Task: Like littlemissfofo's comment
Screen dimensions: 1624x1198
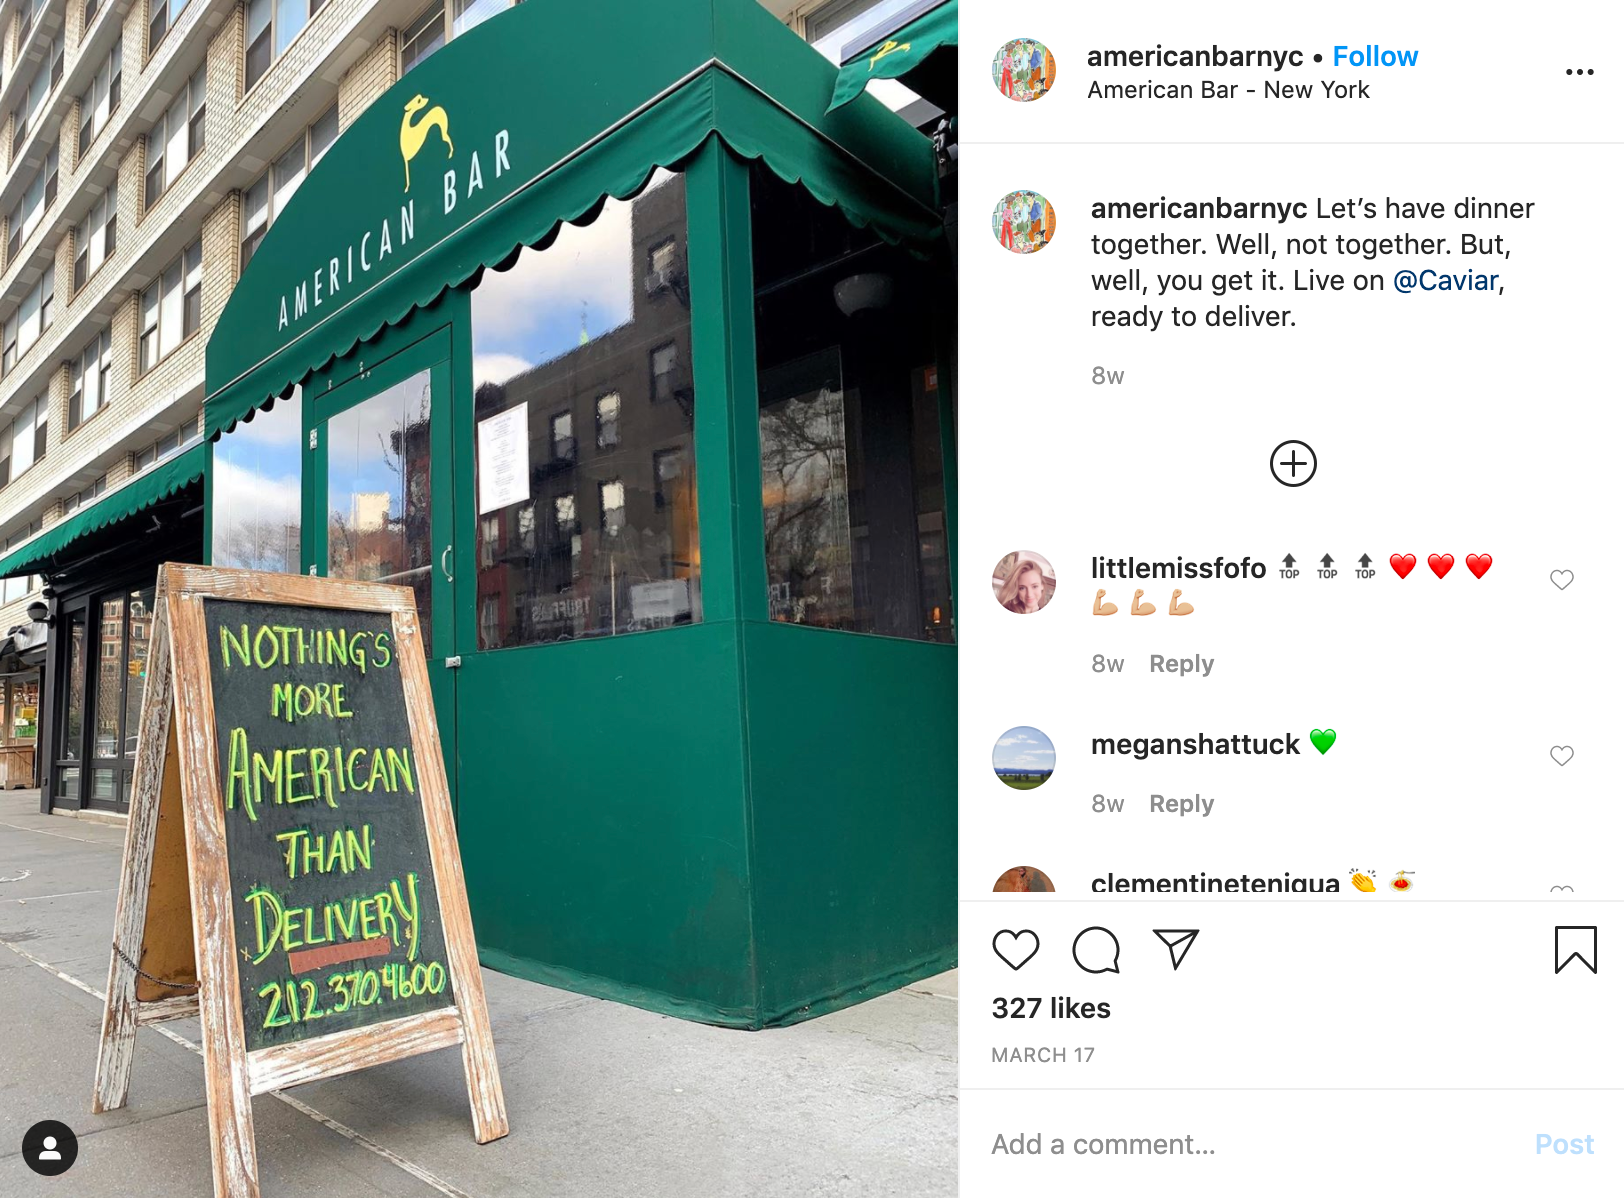Action: [x=1561, y=580]
